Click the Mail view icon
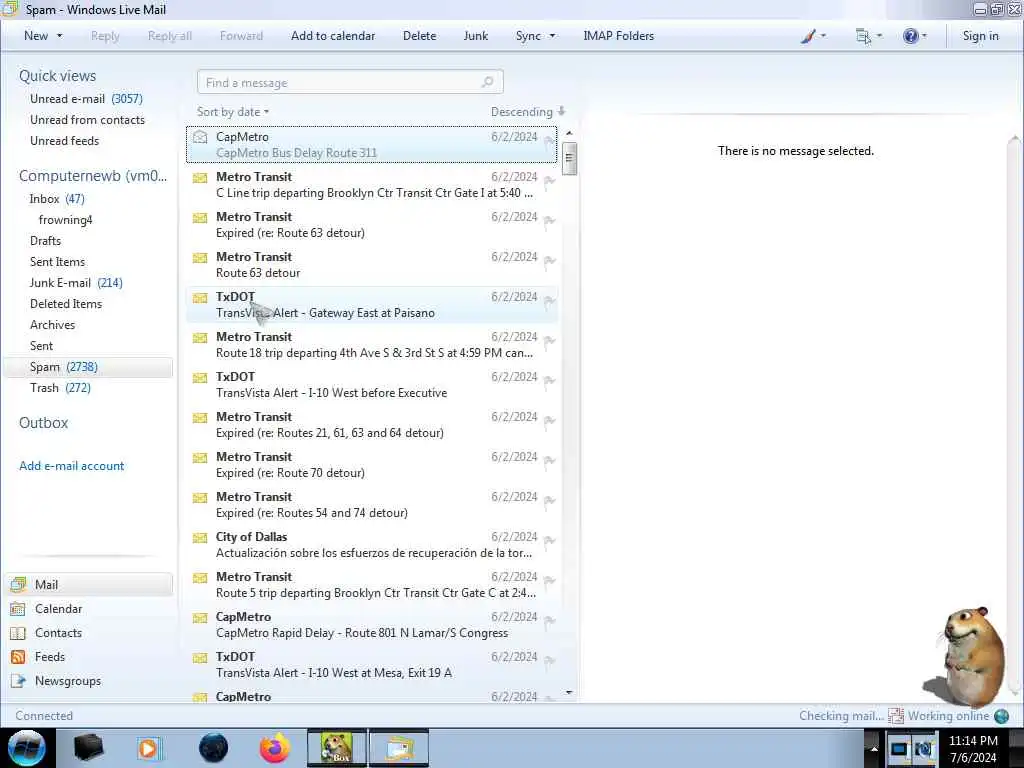 [18, 584]
